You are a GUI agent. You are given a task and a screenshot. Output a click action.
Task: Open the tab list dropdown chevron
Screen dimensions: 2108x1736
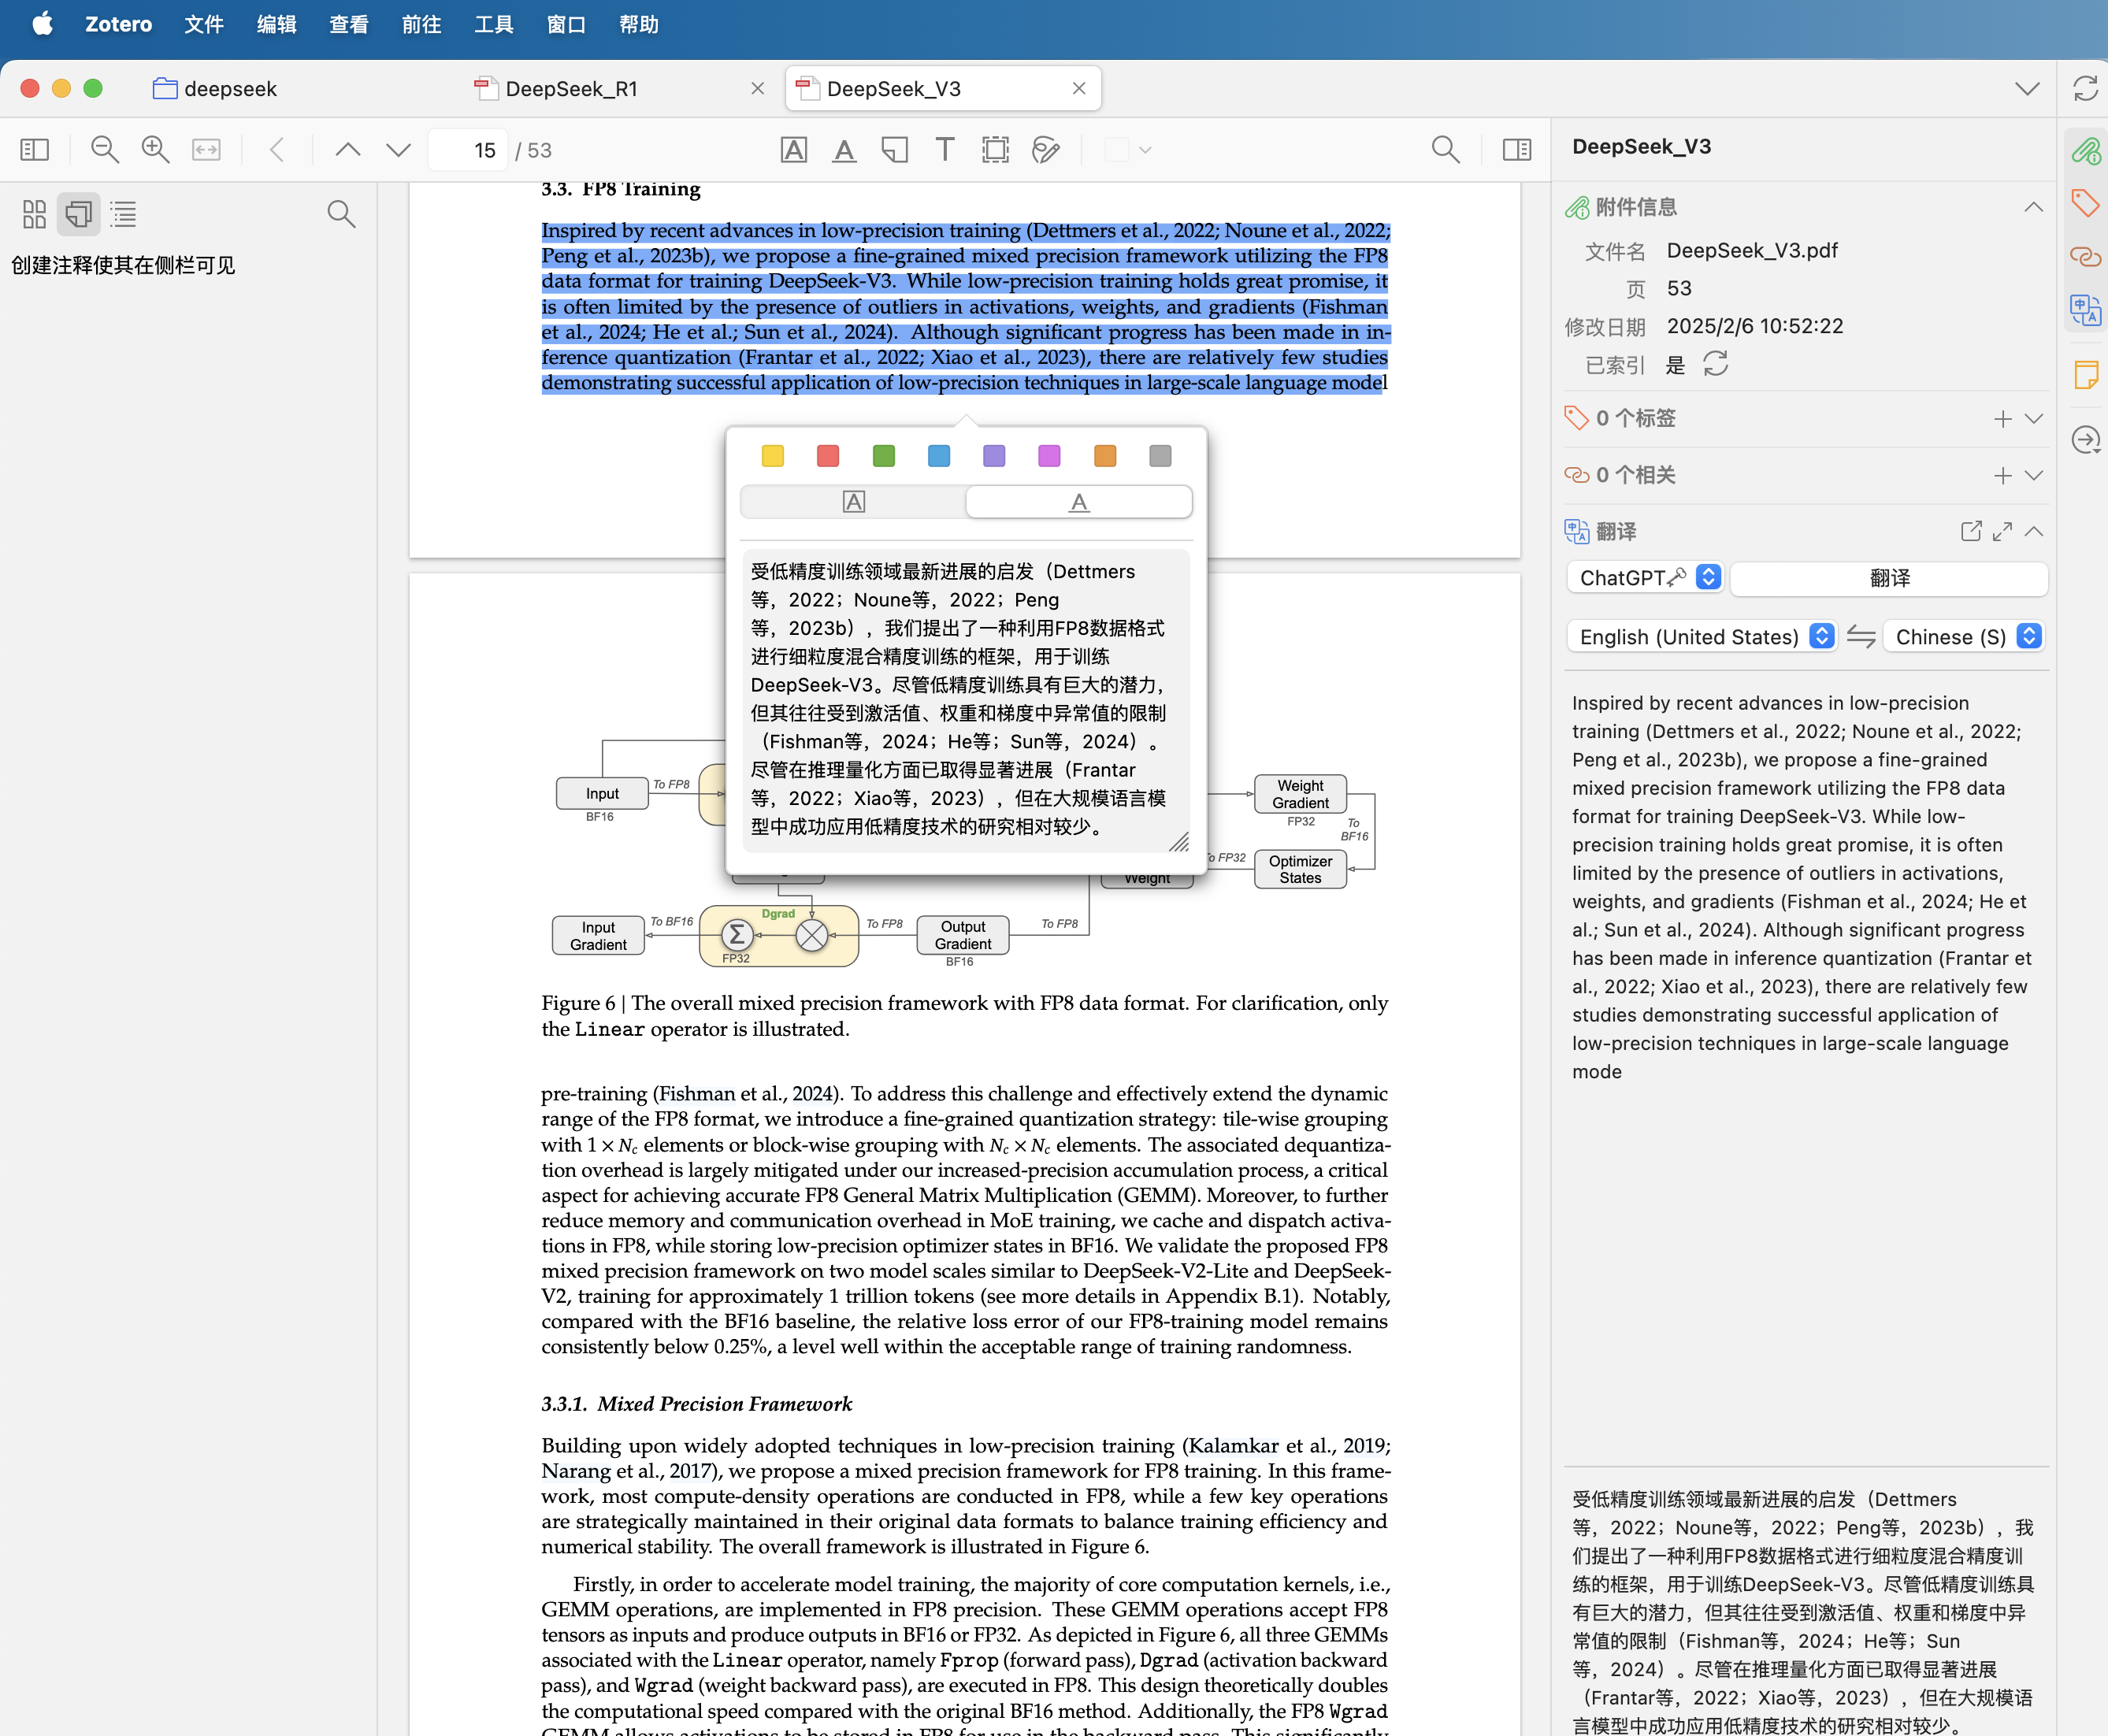coord(2027,89)
